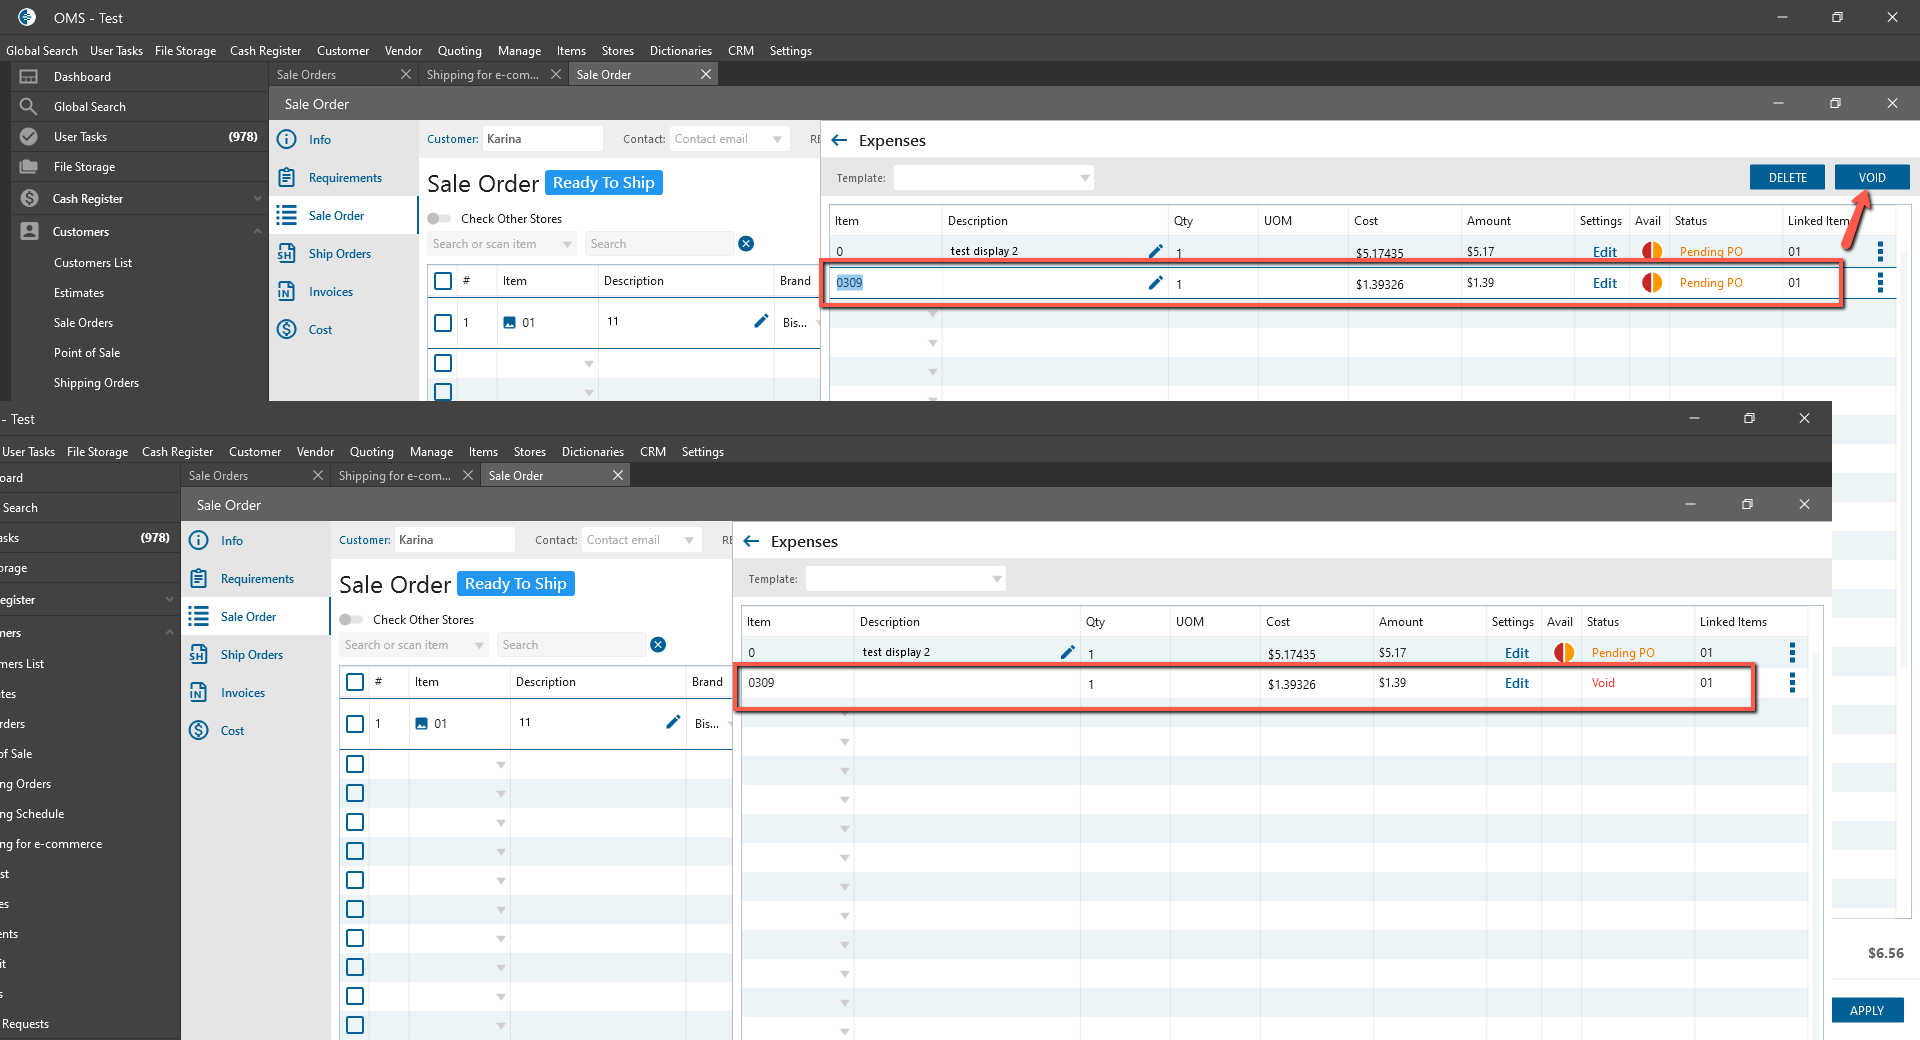Image resolution: width=1920 pixels, height=1040 pixels.
Task: Click the pencil icon on the highlighted 0309 row
Action: tap(1155, 283)
